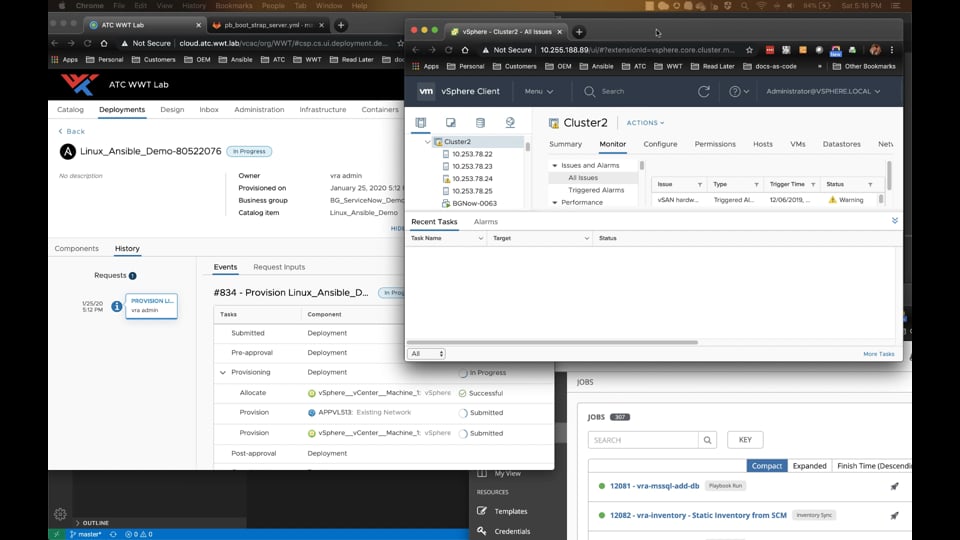Screen dimensions: 960x540
Task: Switch to Request Inputs tab
Action: (279, 267)
